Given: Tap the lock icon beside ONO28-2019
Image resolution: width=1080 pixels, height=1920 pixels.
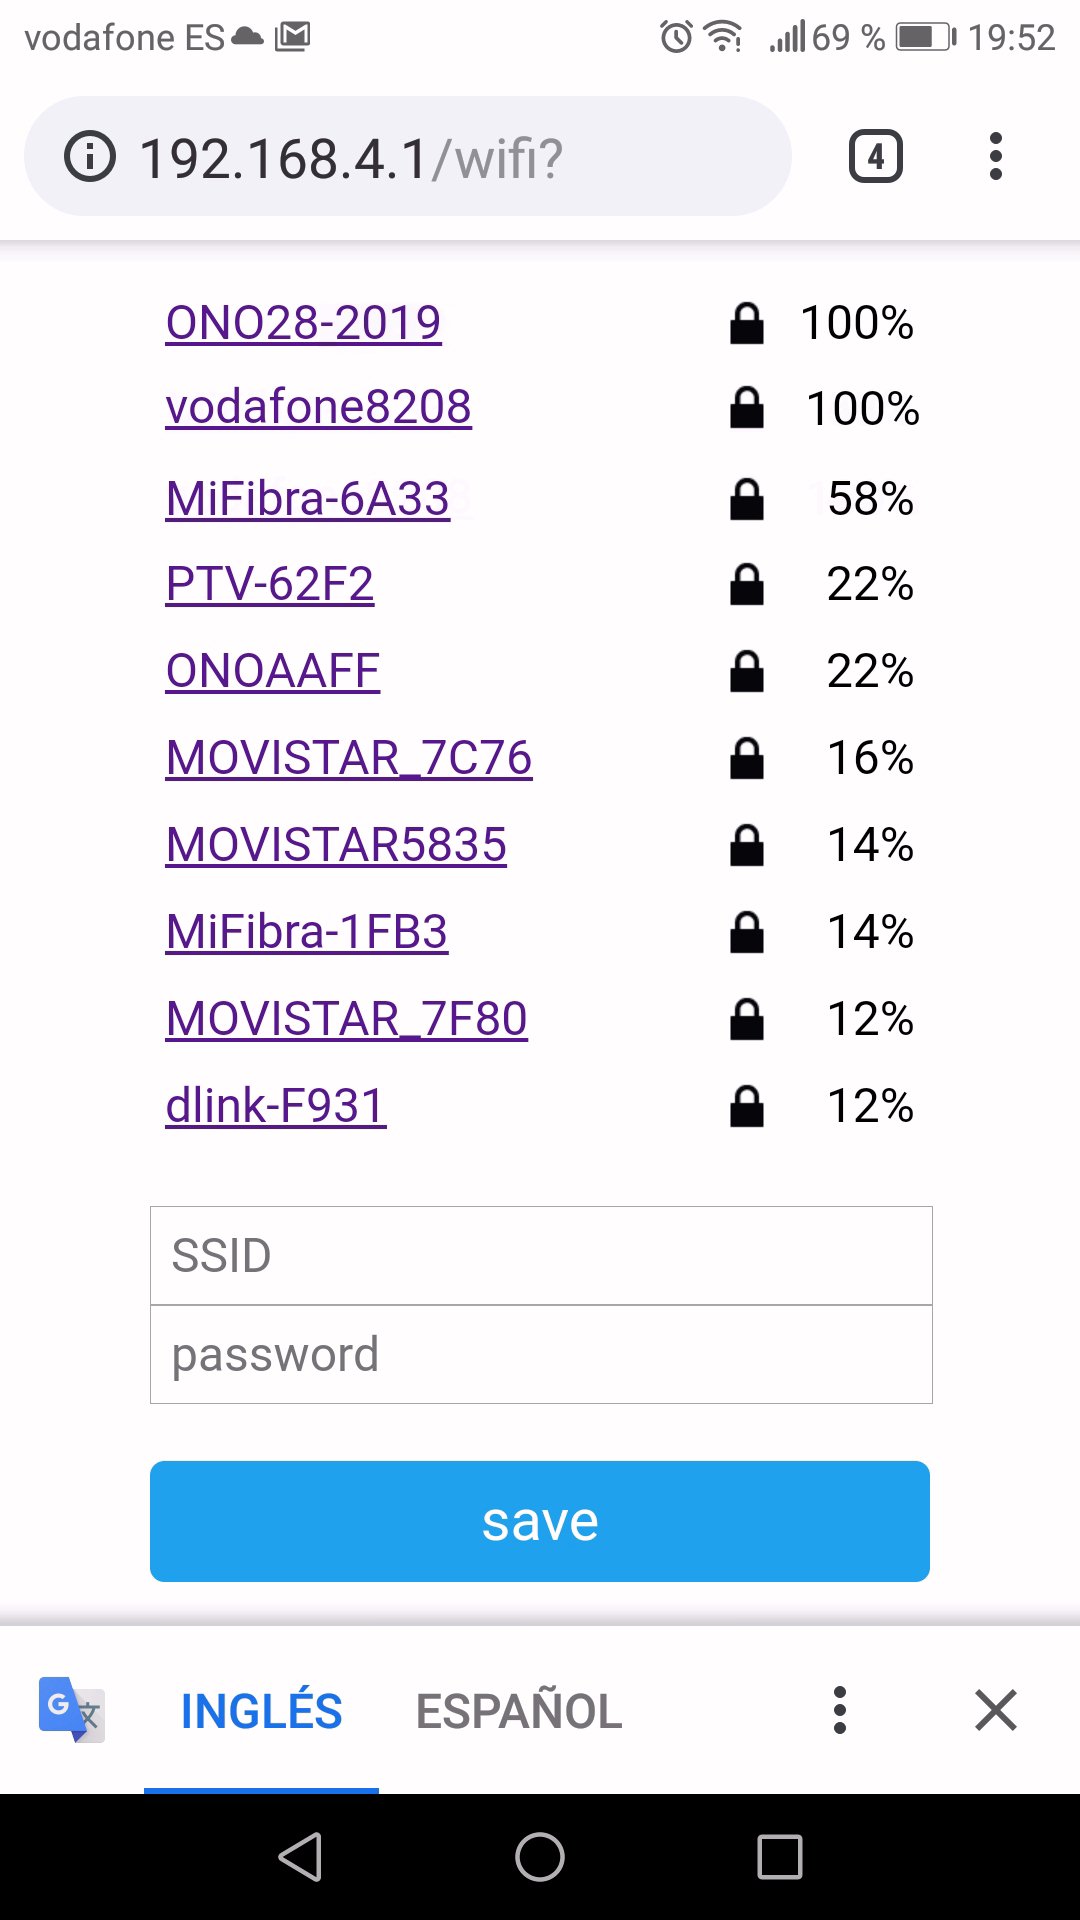Looking at the screenshot, I should pos(747,324).
